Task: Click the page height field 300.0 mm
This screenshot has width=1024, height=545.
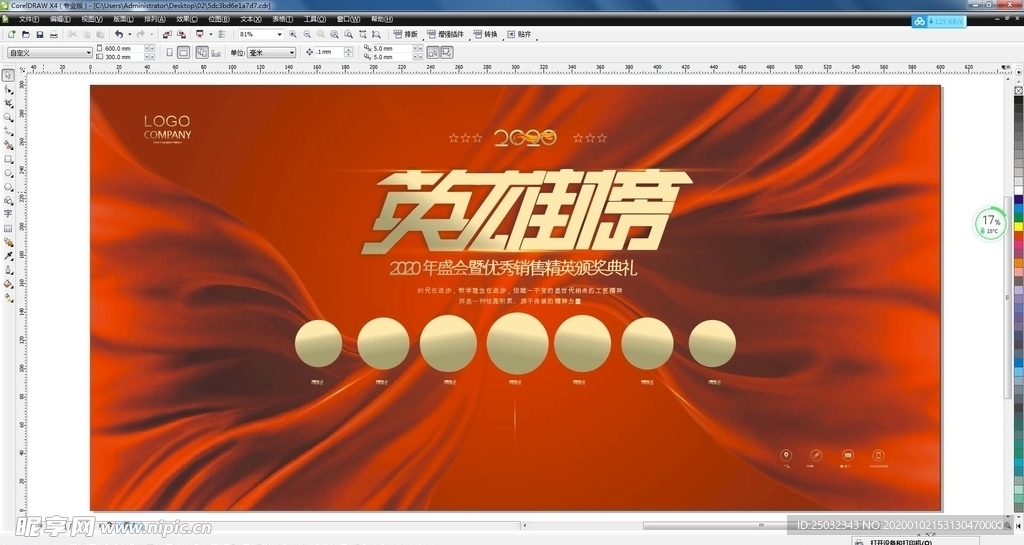Action: [123, 57]
